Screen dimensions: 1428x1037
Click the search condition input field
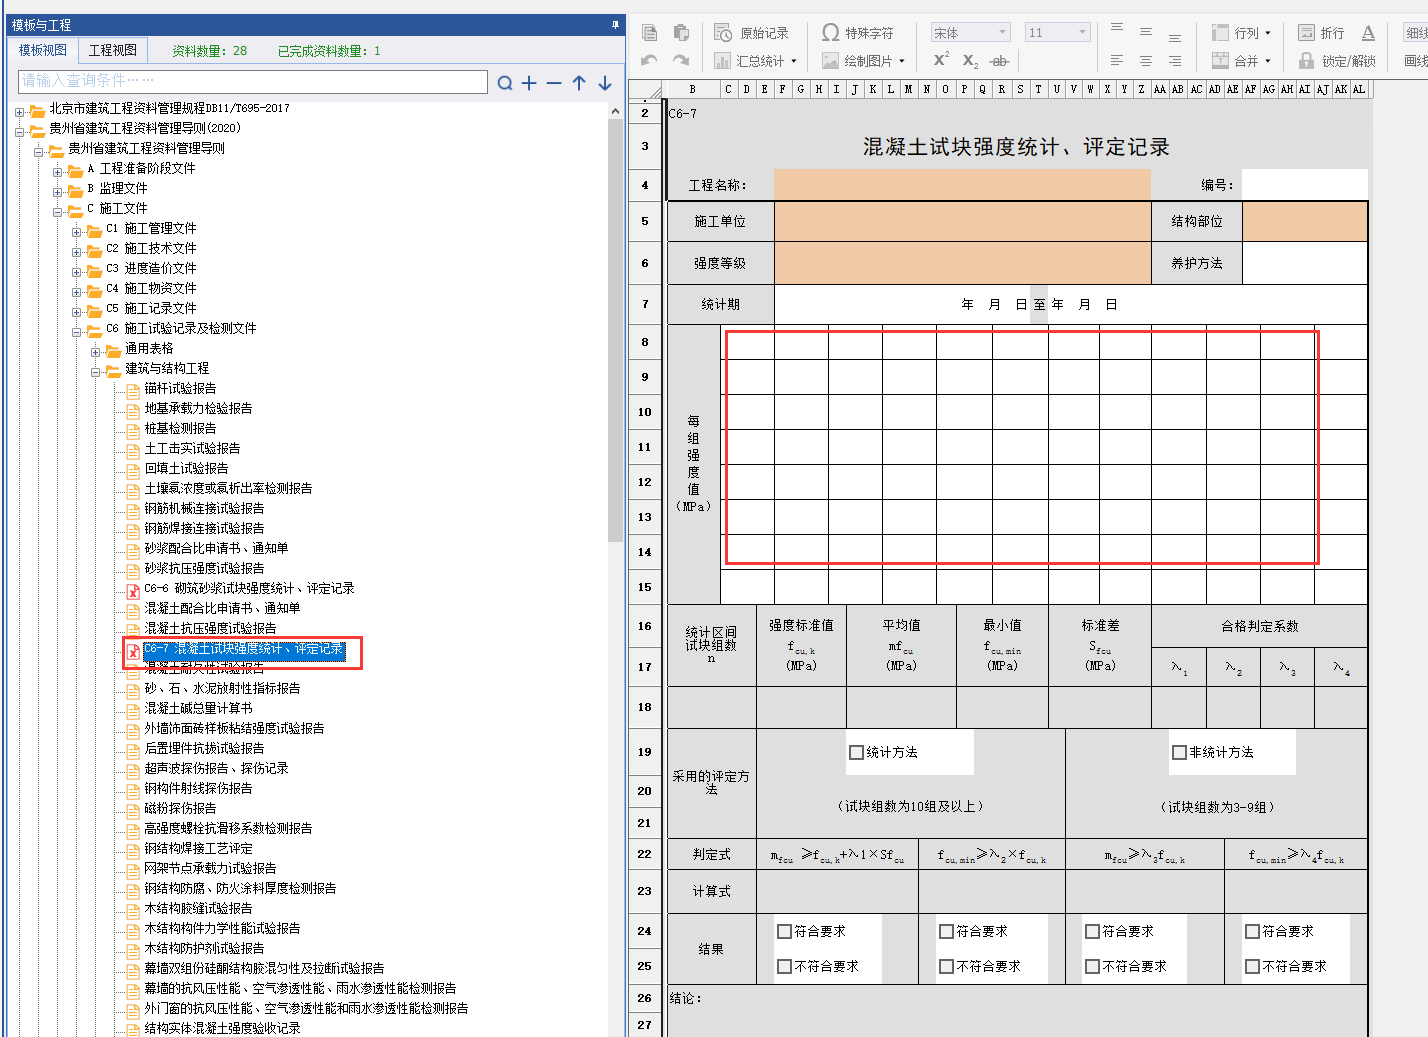[252, 81]
